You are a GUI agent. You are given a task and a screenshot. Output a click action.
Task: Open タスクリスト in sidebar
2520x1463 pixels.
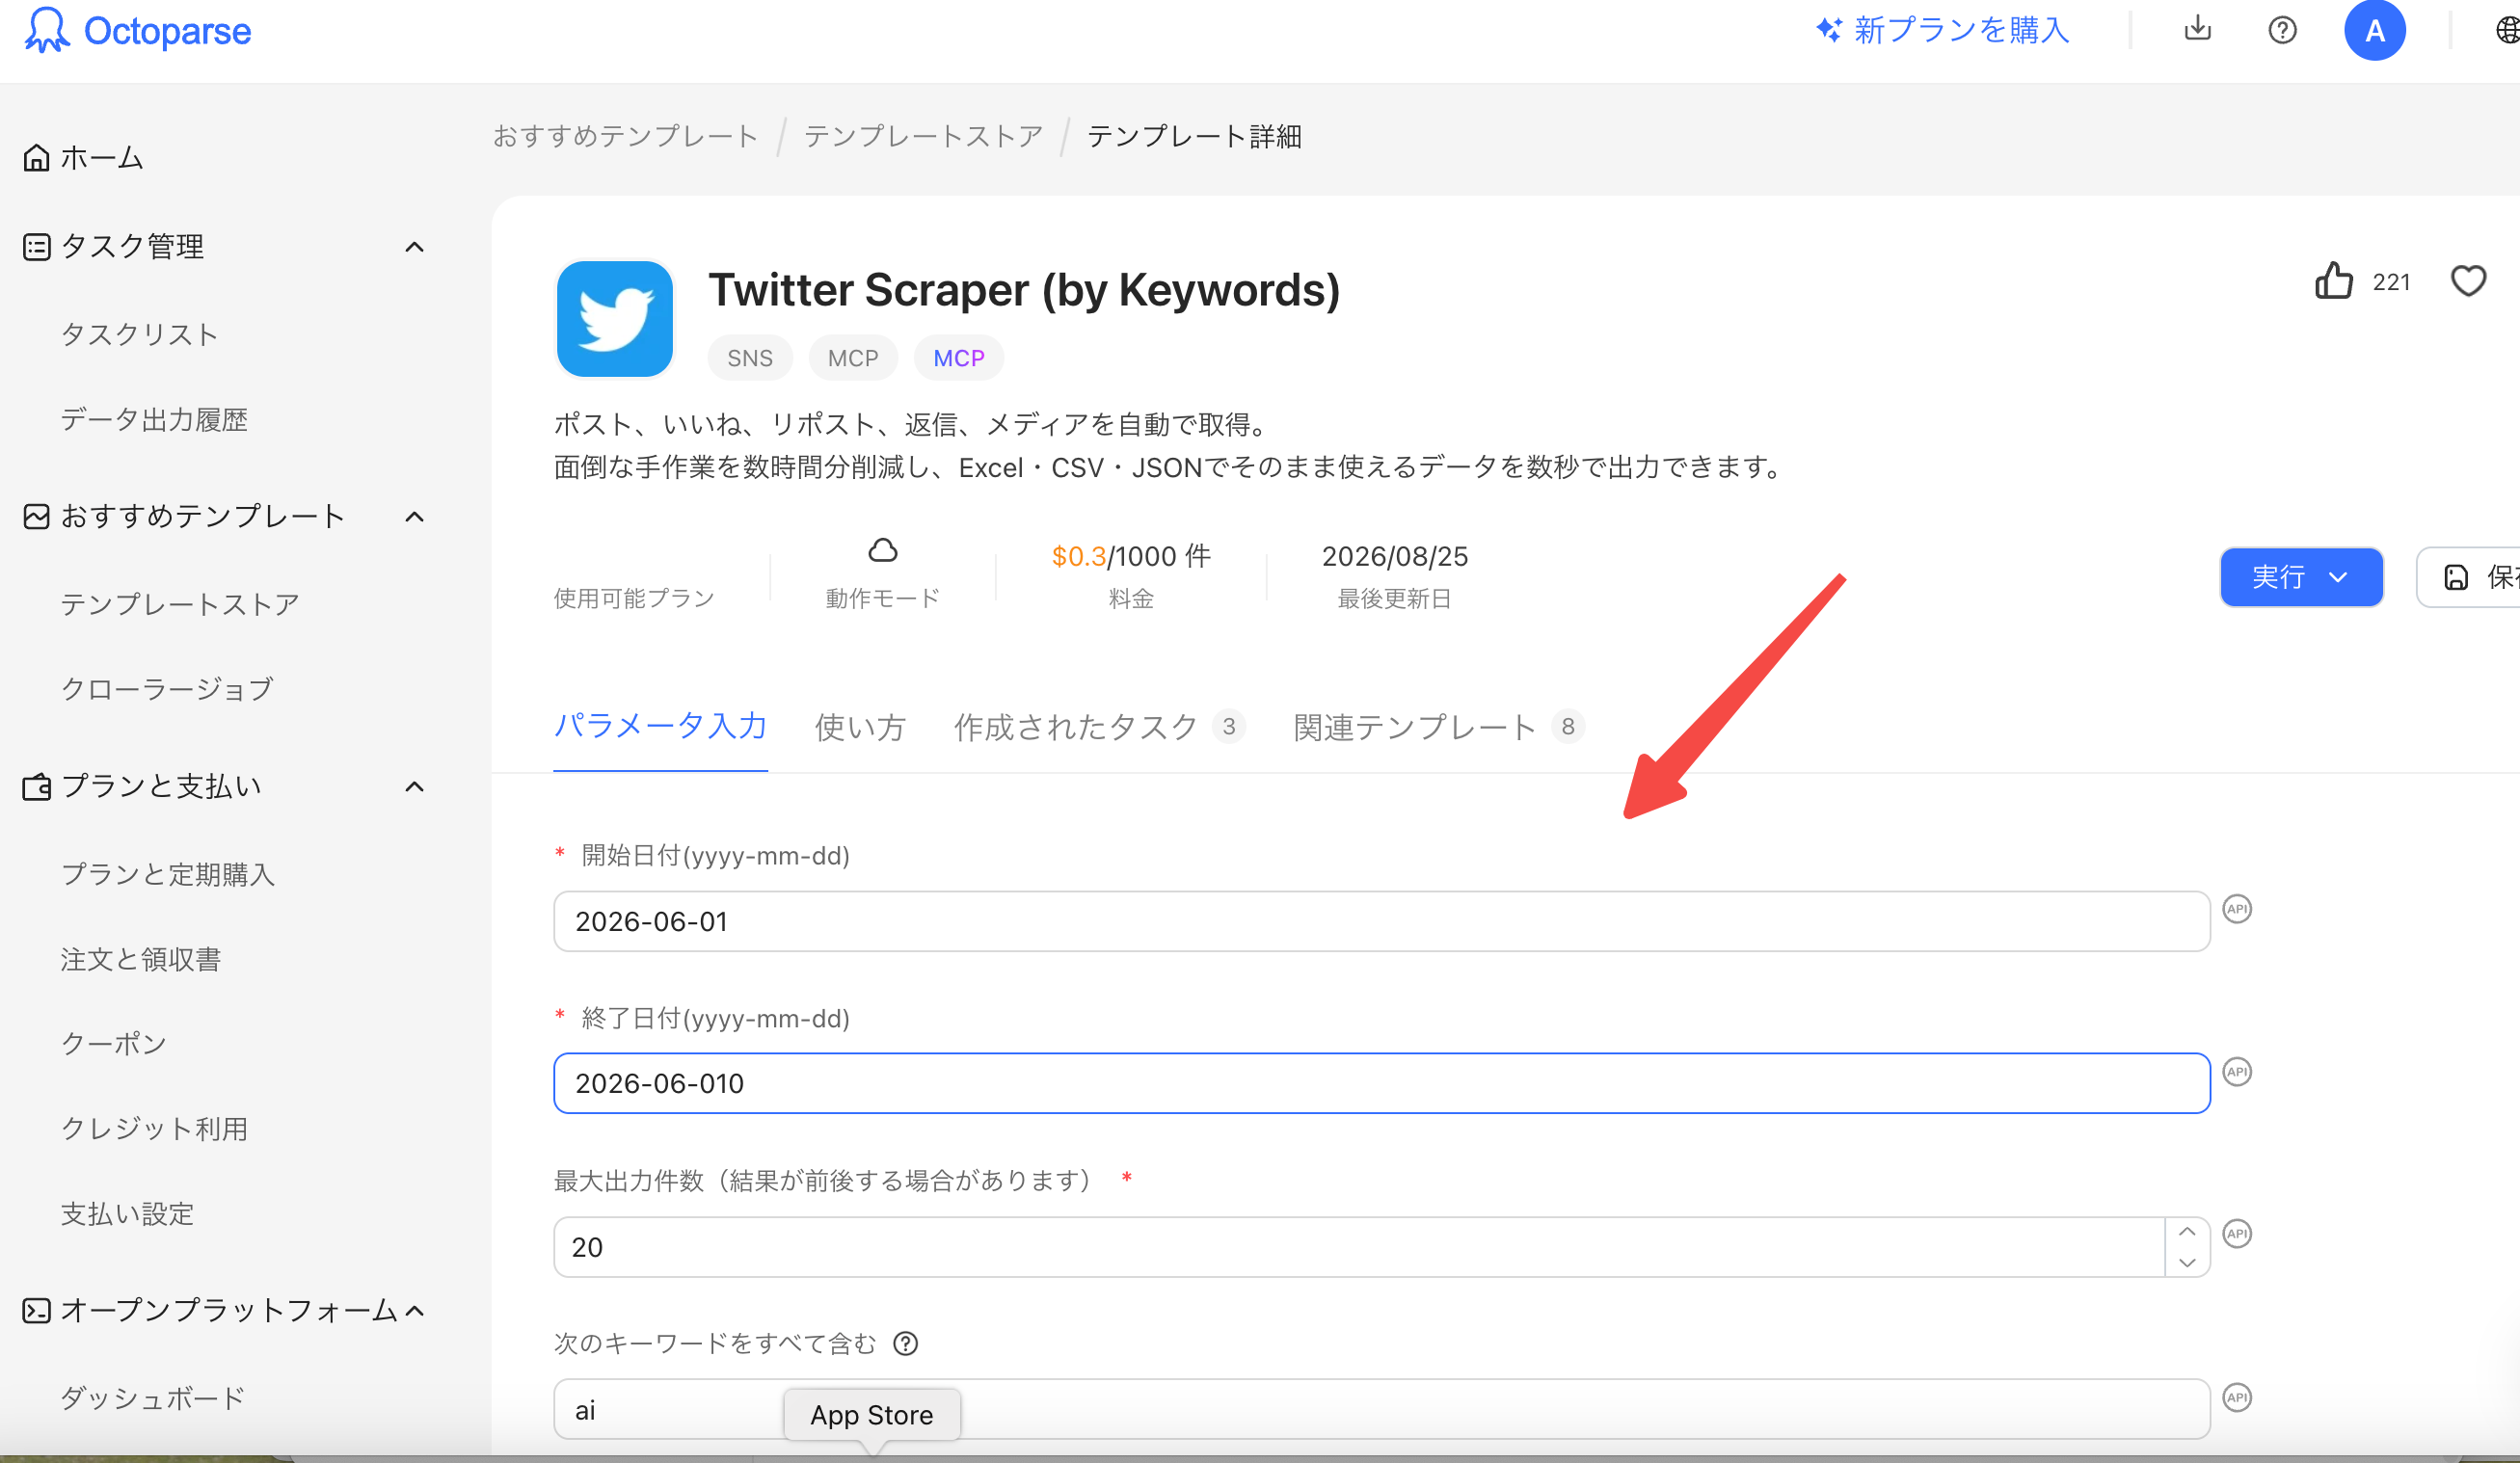pyautogui.click(x=139, y=334)
